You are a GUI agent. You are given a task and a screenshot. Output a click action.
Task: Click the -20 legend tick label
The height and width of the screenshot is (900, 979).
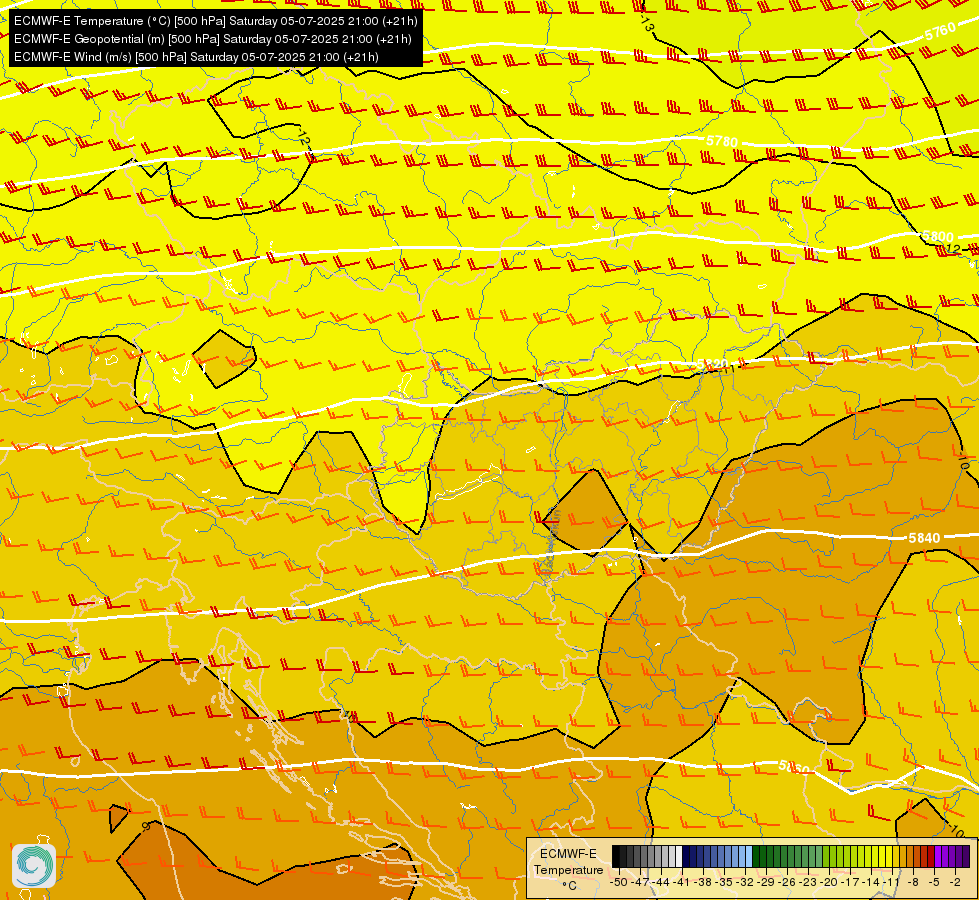click(x=829, y=883)
